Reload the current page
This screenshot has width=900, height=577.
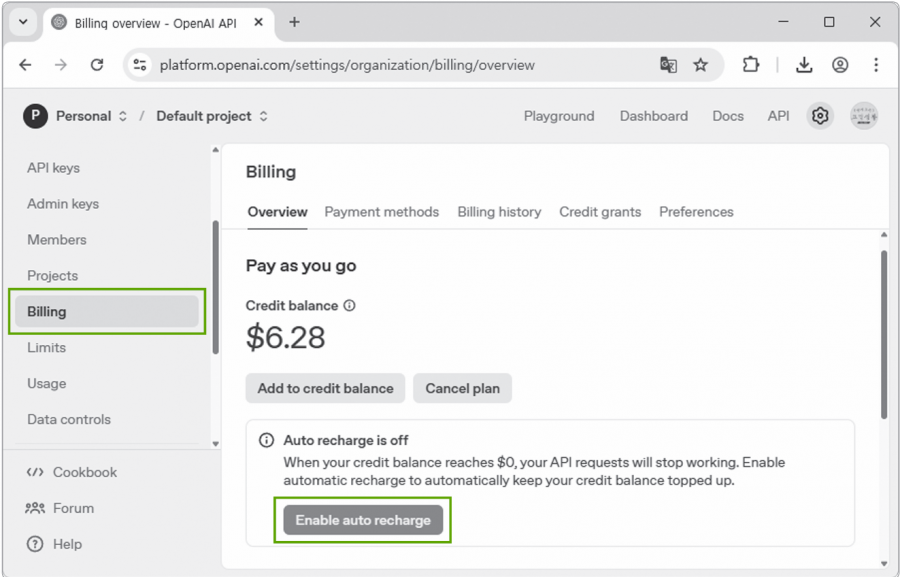tap(97, 65)
